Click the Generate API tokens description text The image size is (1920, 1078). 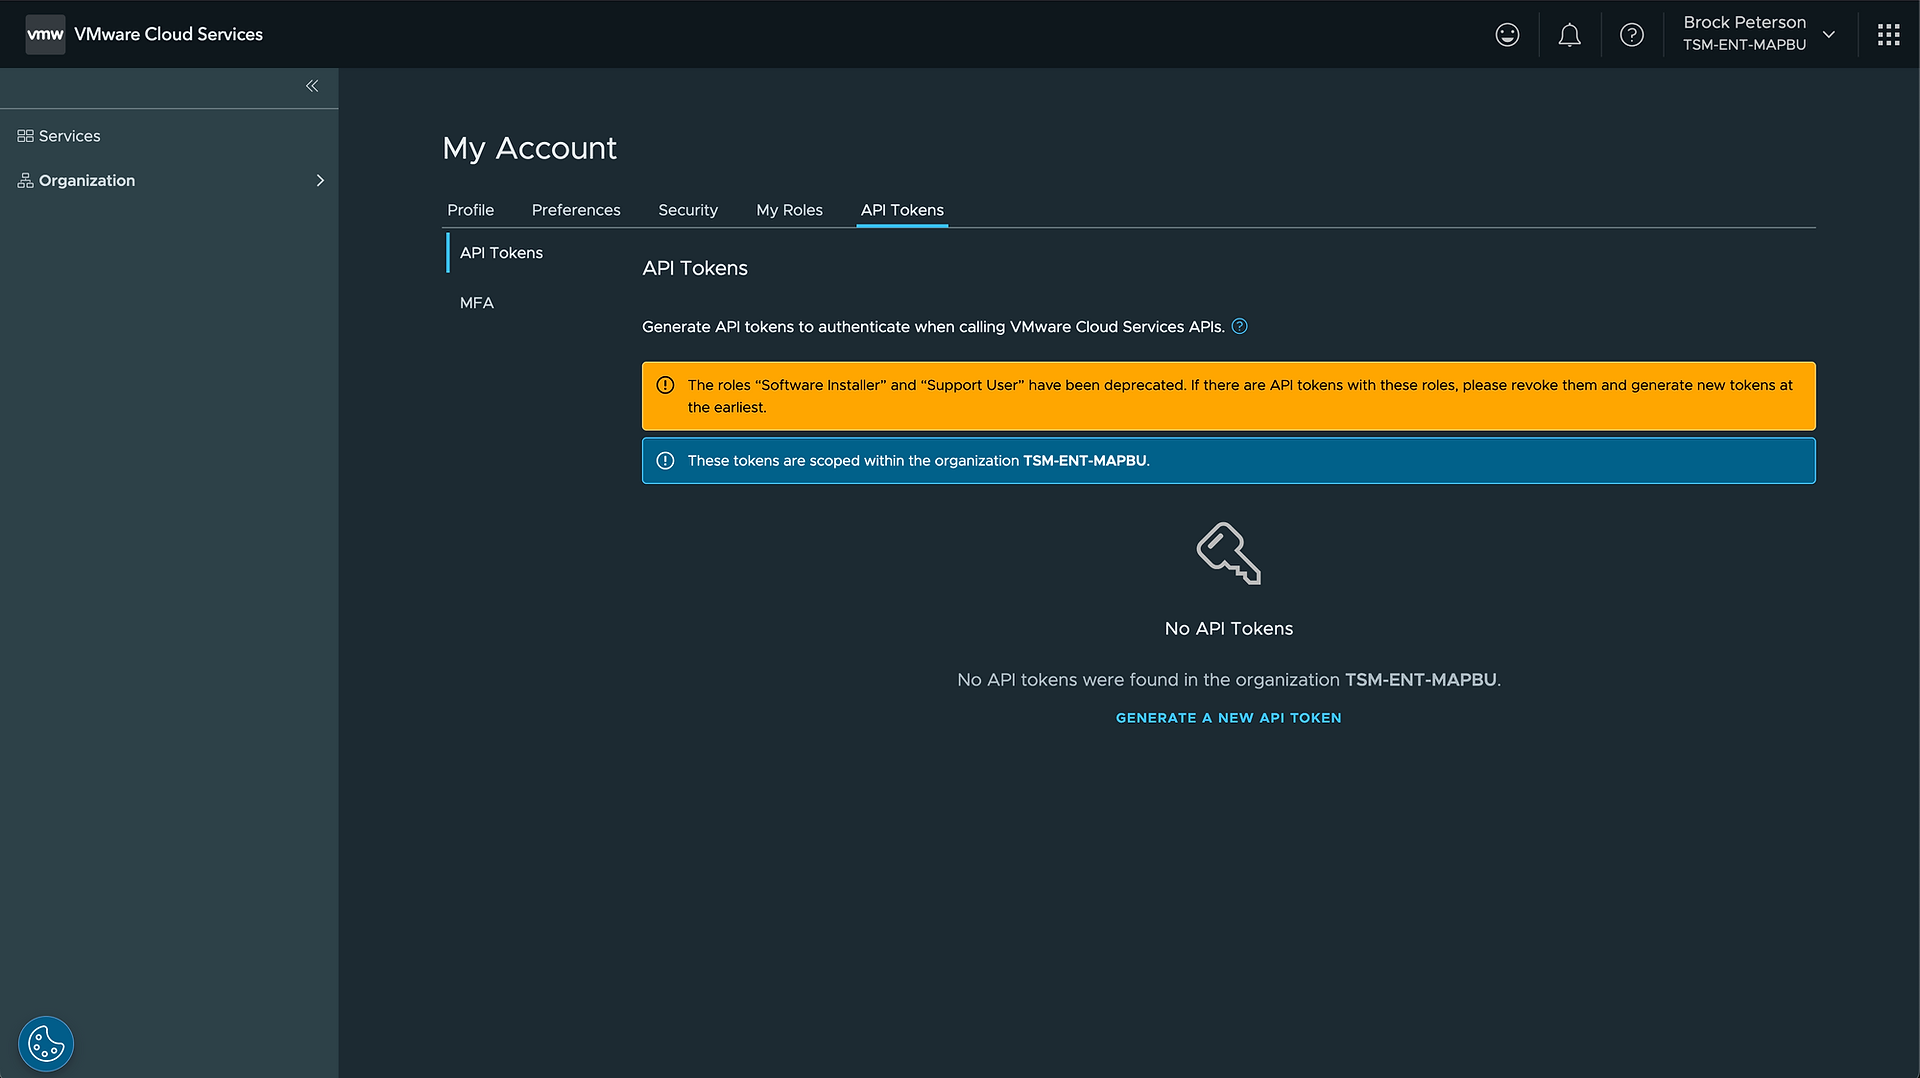click(x=933, y=327)
